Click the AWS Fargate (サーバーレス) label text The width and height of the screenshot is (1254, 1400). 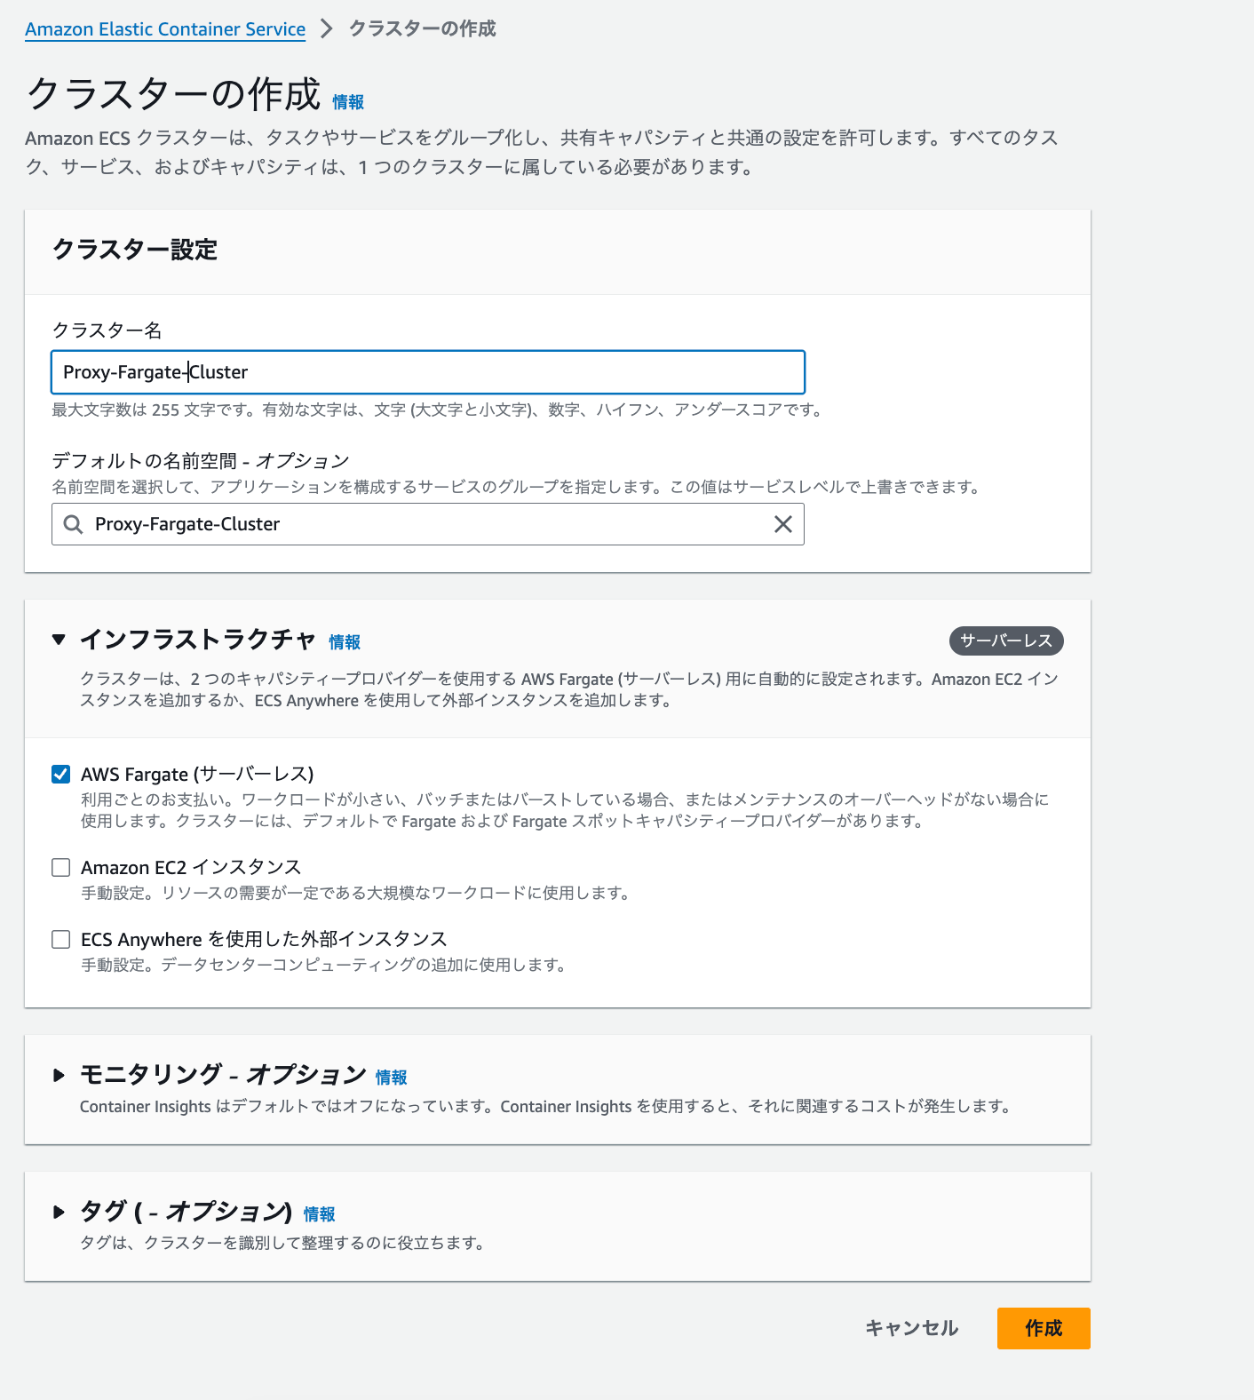coord(197,774)
